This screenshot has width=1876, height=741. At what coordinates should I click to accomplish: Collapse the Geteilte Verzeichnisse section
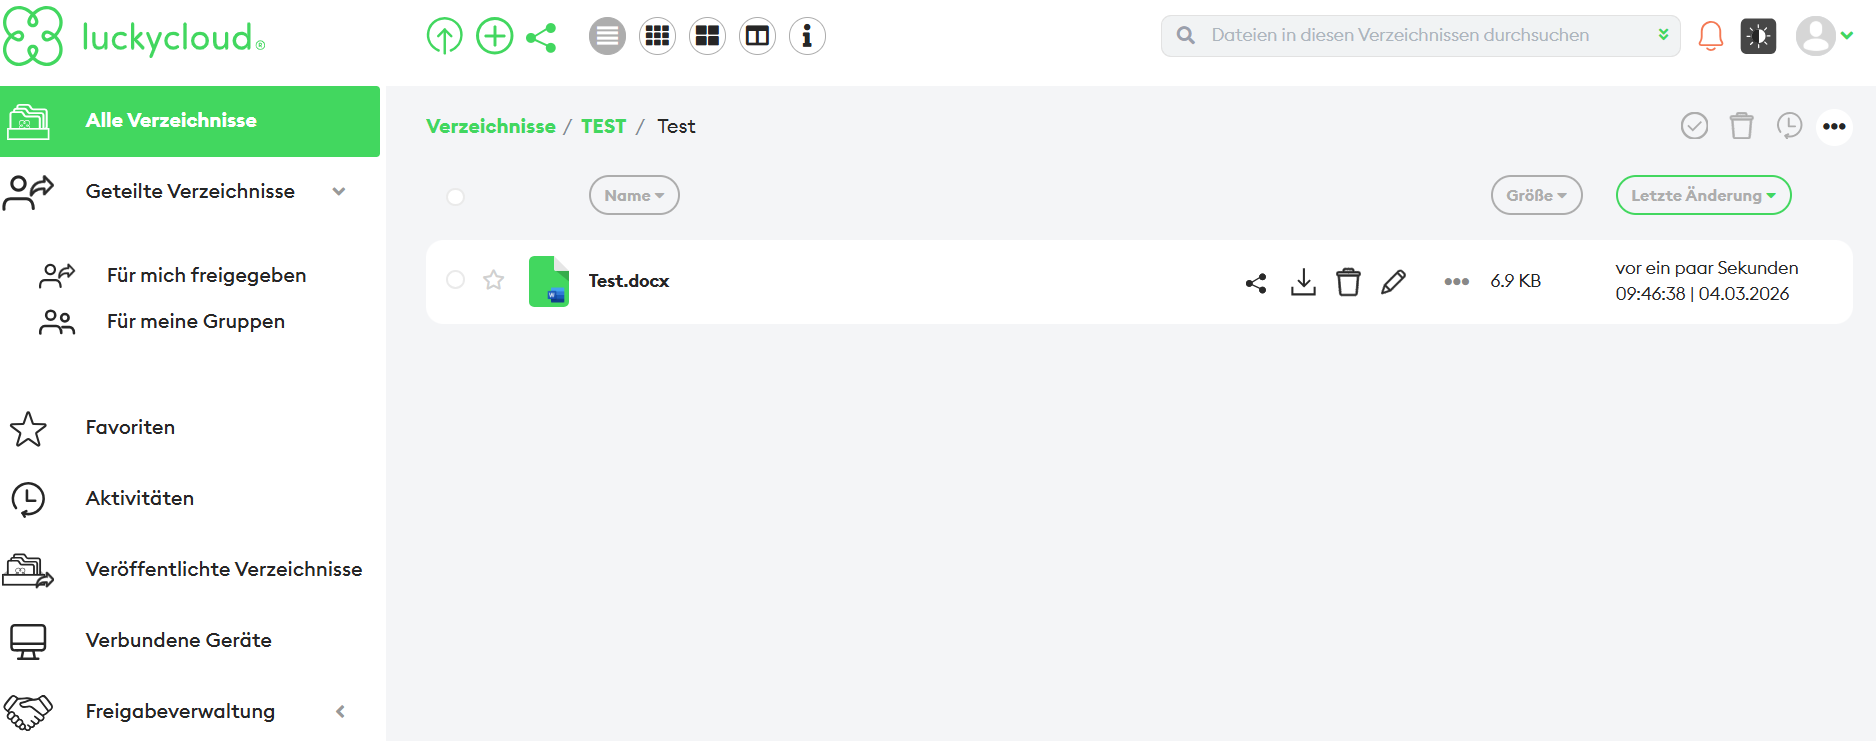click(339, 192)
